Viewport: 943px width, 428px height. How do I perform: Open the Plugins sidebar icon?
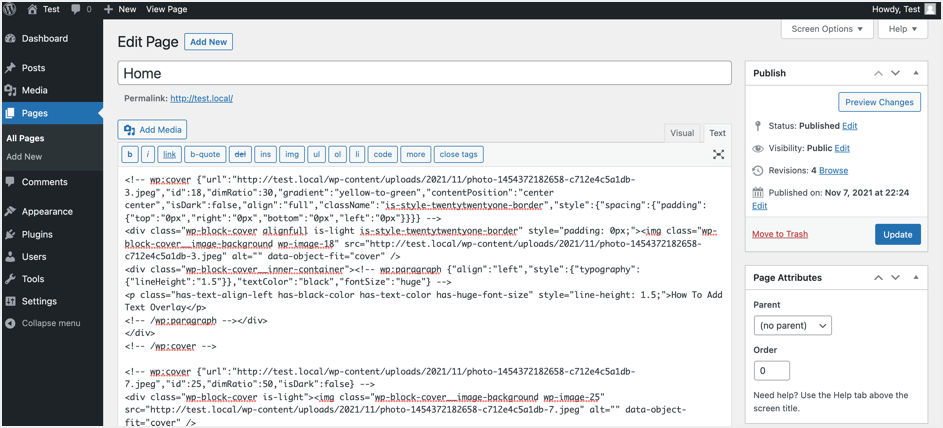pos(10,235)
